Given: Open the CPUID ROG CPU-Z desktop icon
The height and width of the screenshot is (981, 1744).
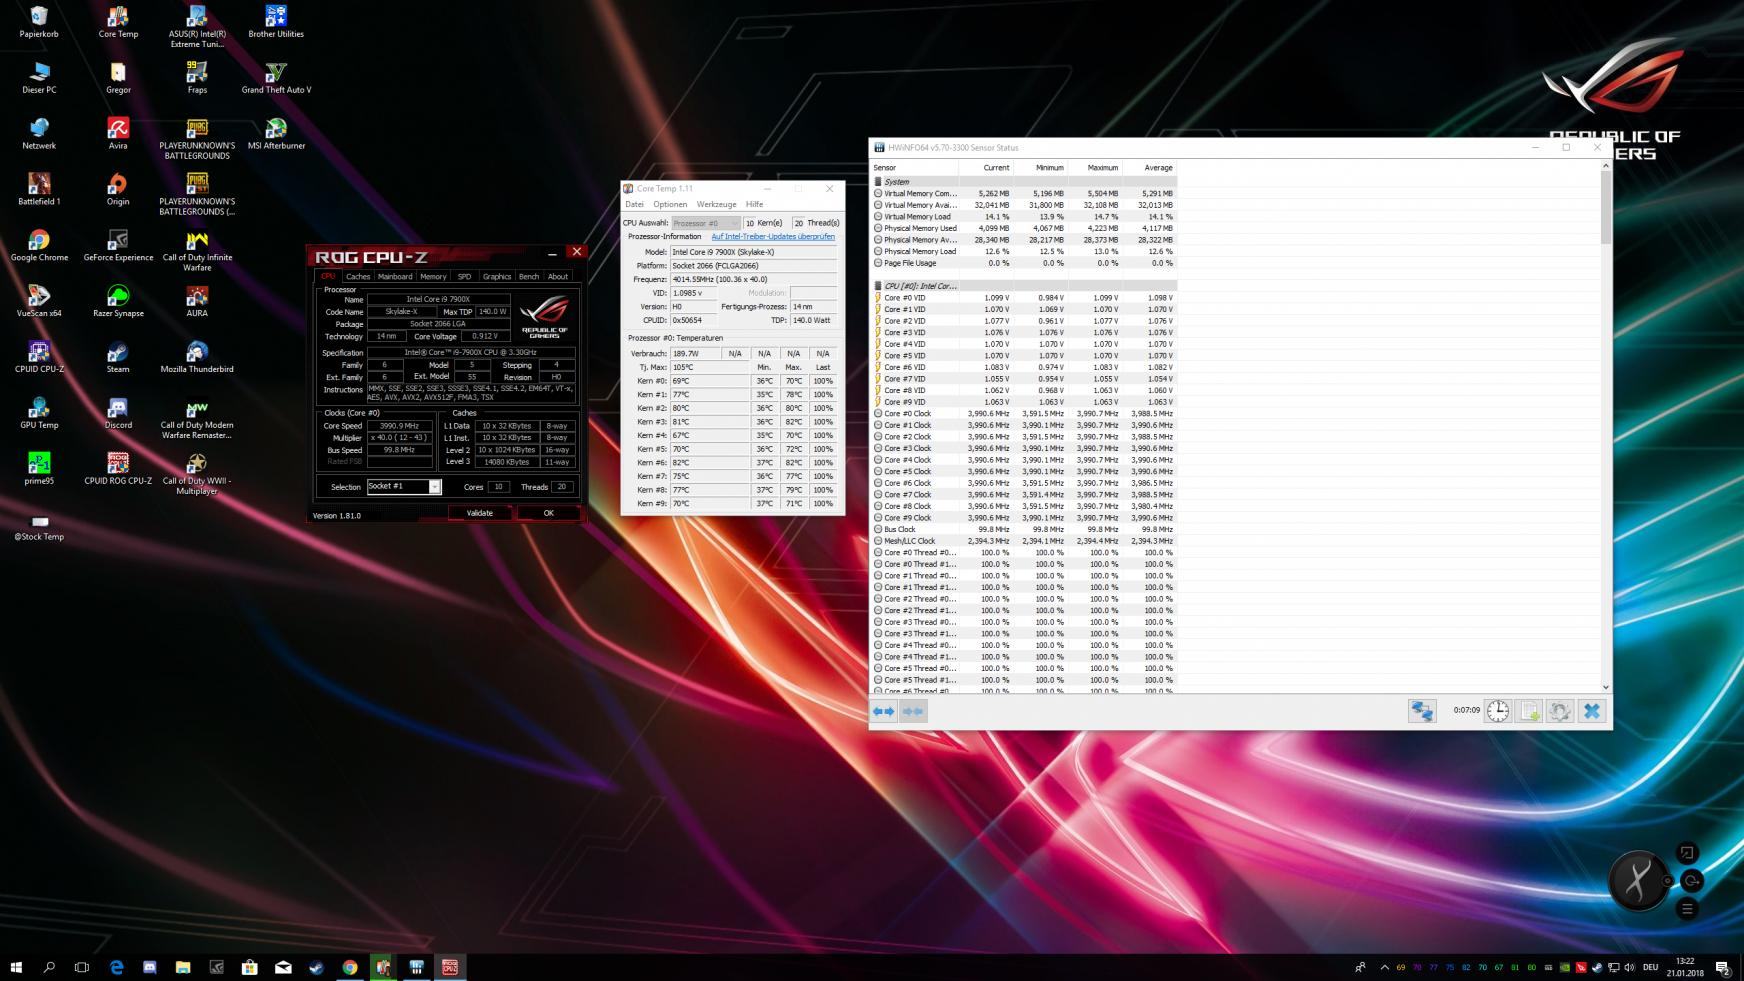Looking at the screenshot, I should point(118,468).
